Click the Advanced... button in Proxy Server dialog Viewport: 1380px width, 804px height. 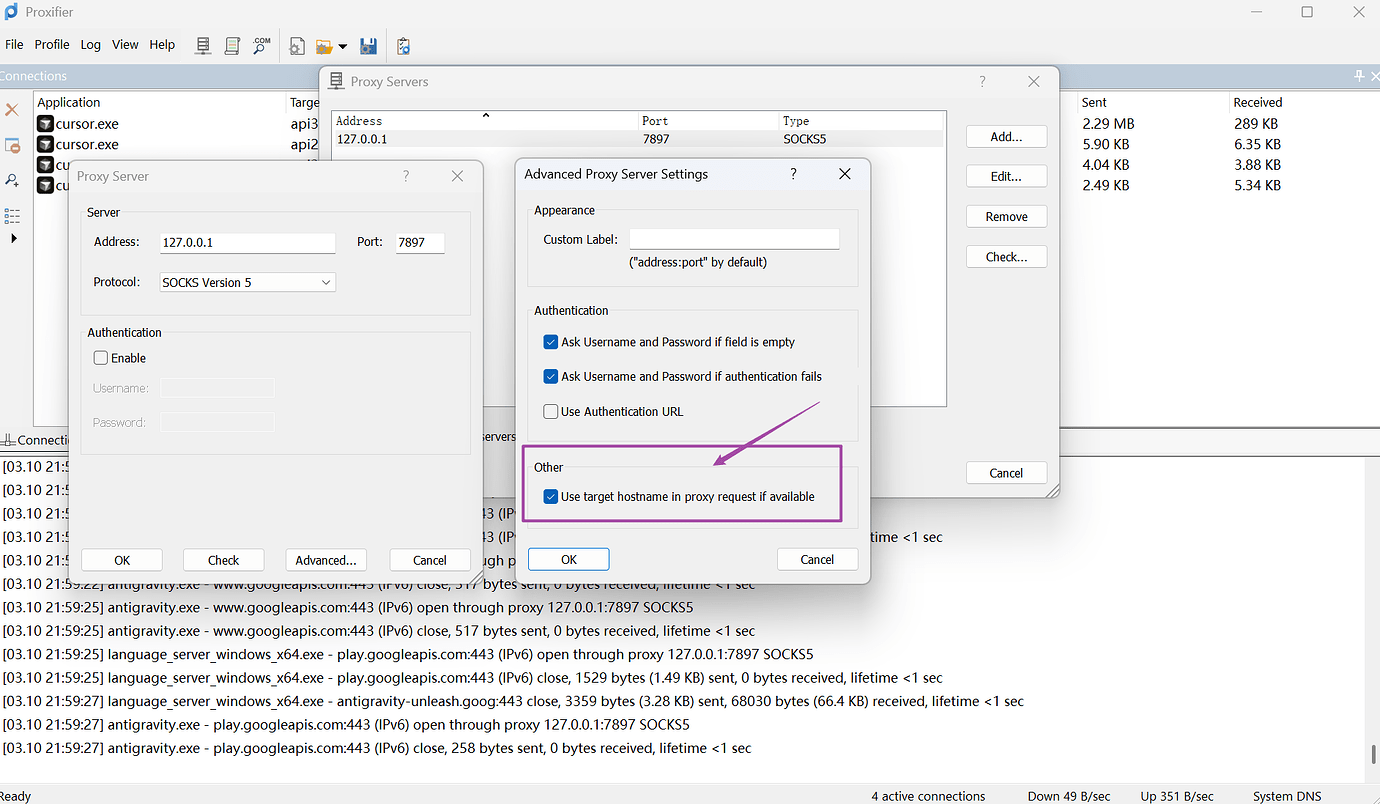pyautogui.click(x=326, y=560)
